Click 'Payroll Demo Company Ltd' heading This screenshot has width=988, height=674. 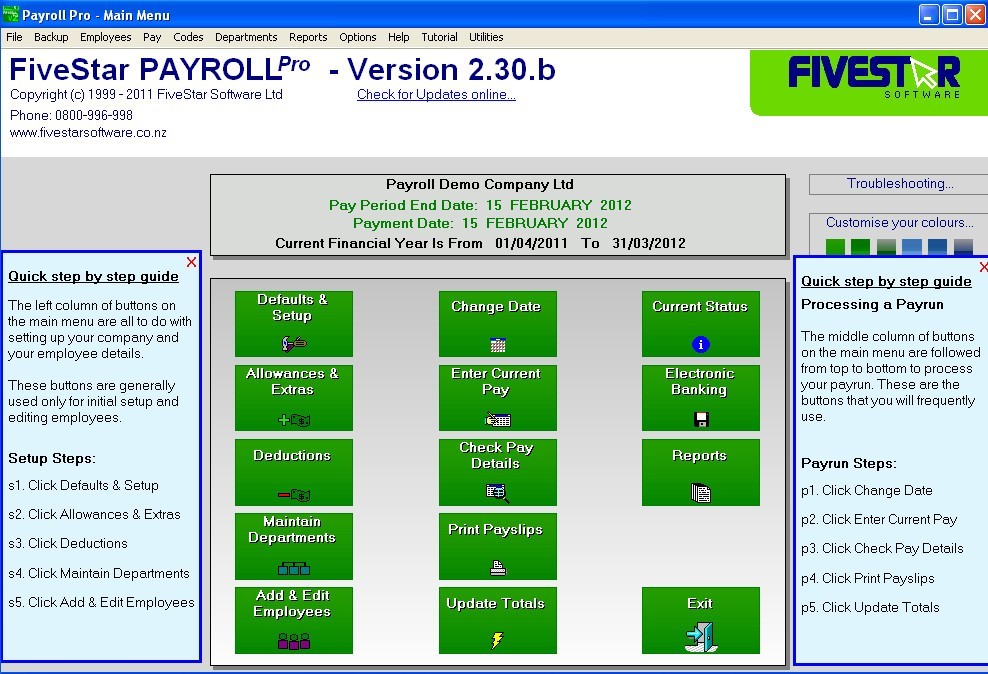coord(480,185)
